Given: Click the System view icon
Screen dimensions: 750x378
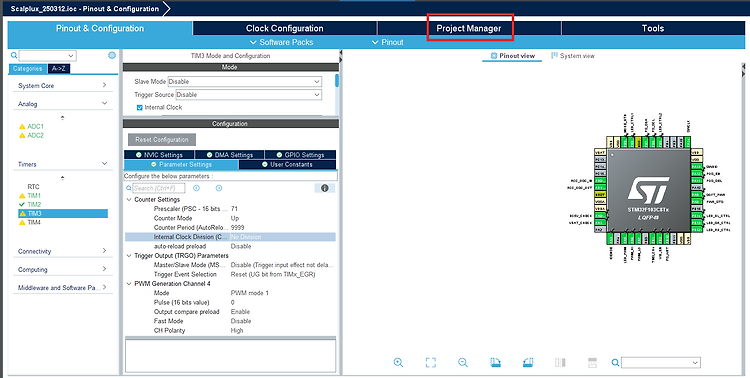Looking at the screenshot, I should [554, 56].
